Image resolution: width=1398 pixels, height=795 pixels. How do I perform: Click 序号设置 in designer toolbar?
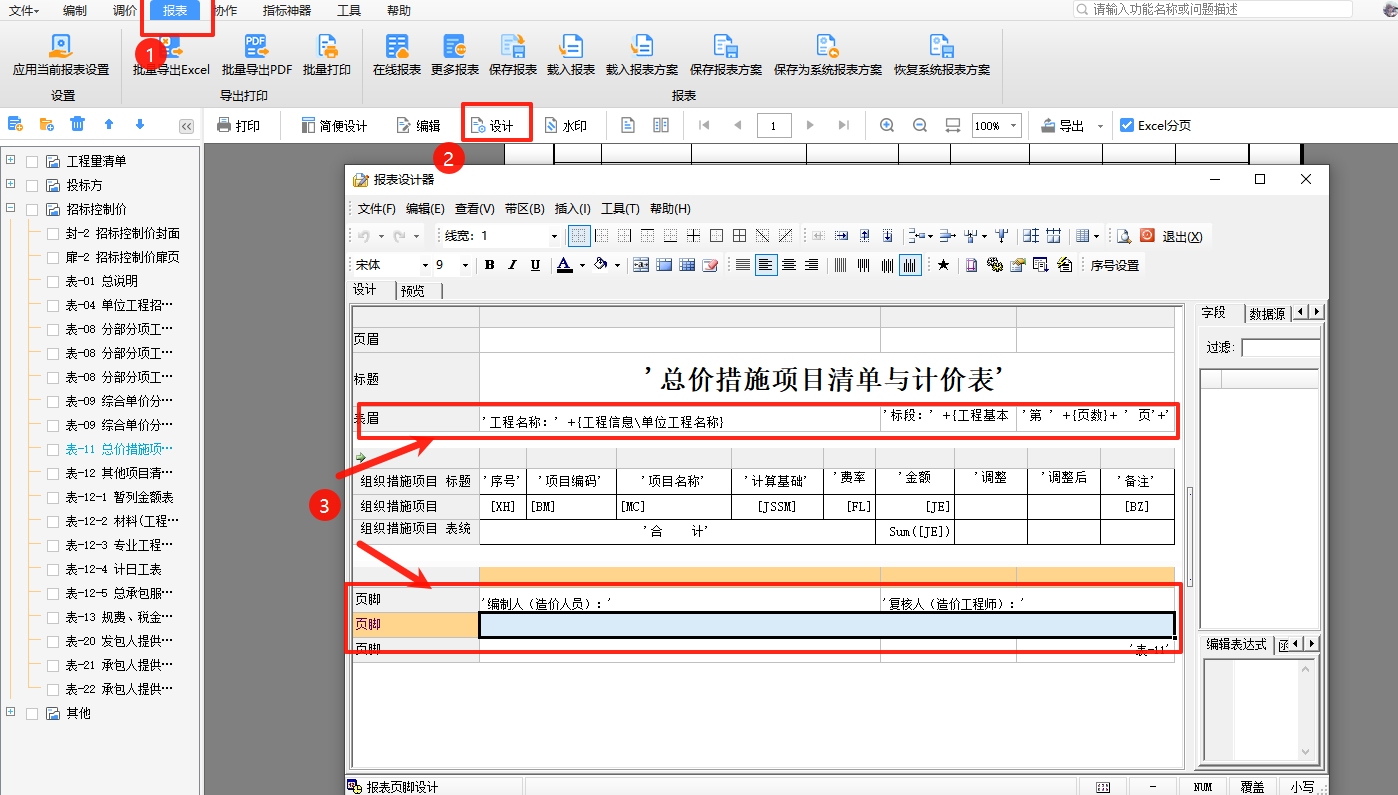click(1114, 265)
